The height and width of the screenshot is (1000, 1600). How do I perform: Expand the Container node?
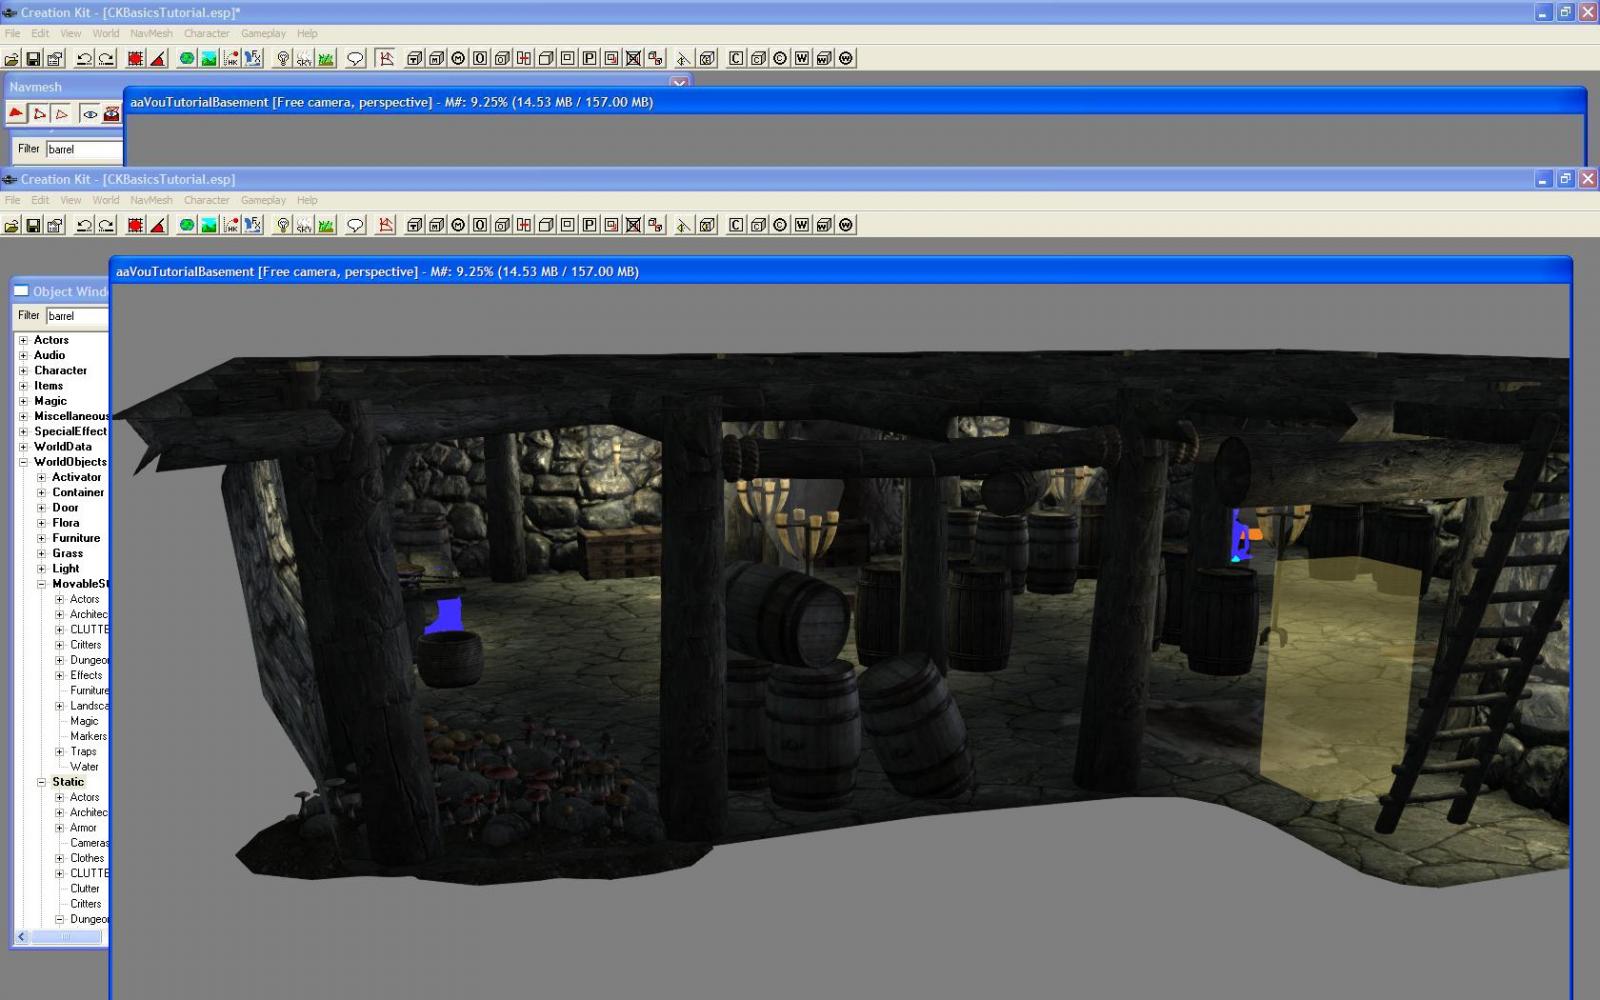pyautogui.click(x=41, y=493)
